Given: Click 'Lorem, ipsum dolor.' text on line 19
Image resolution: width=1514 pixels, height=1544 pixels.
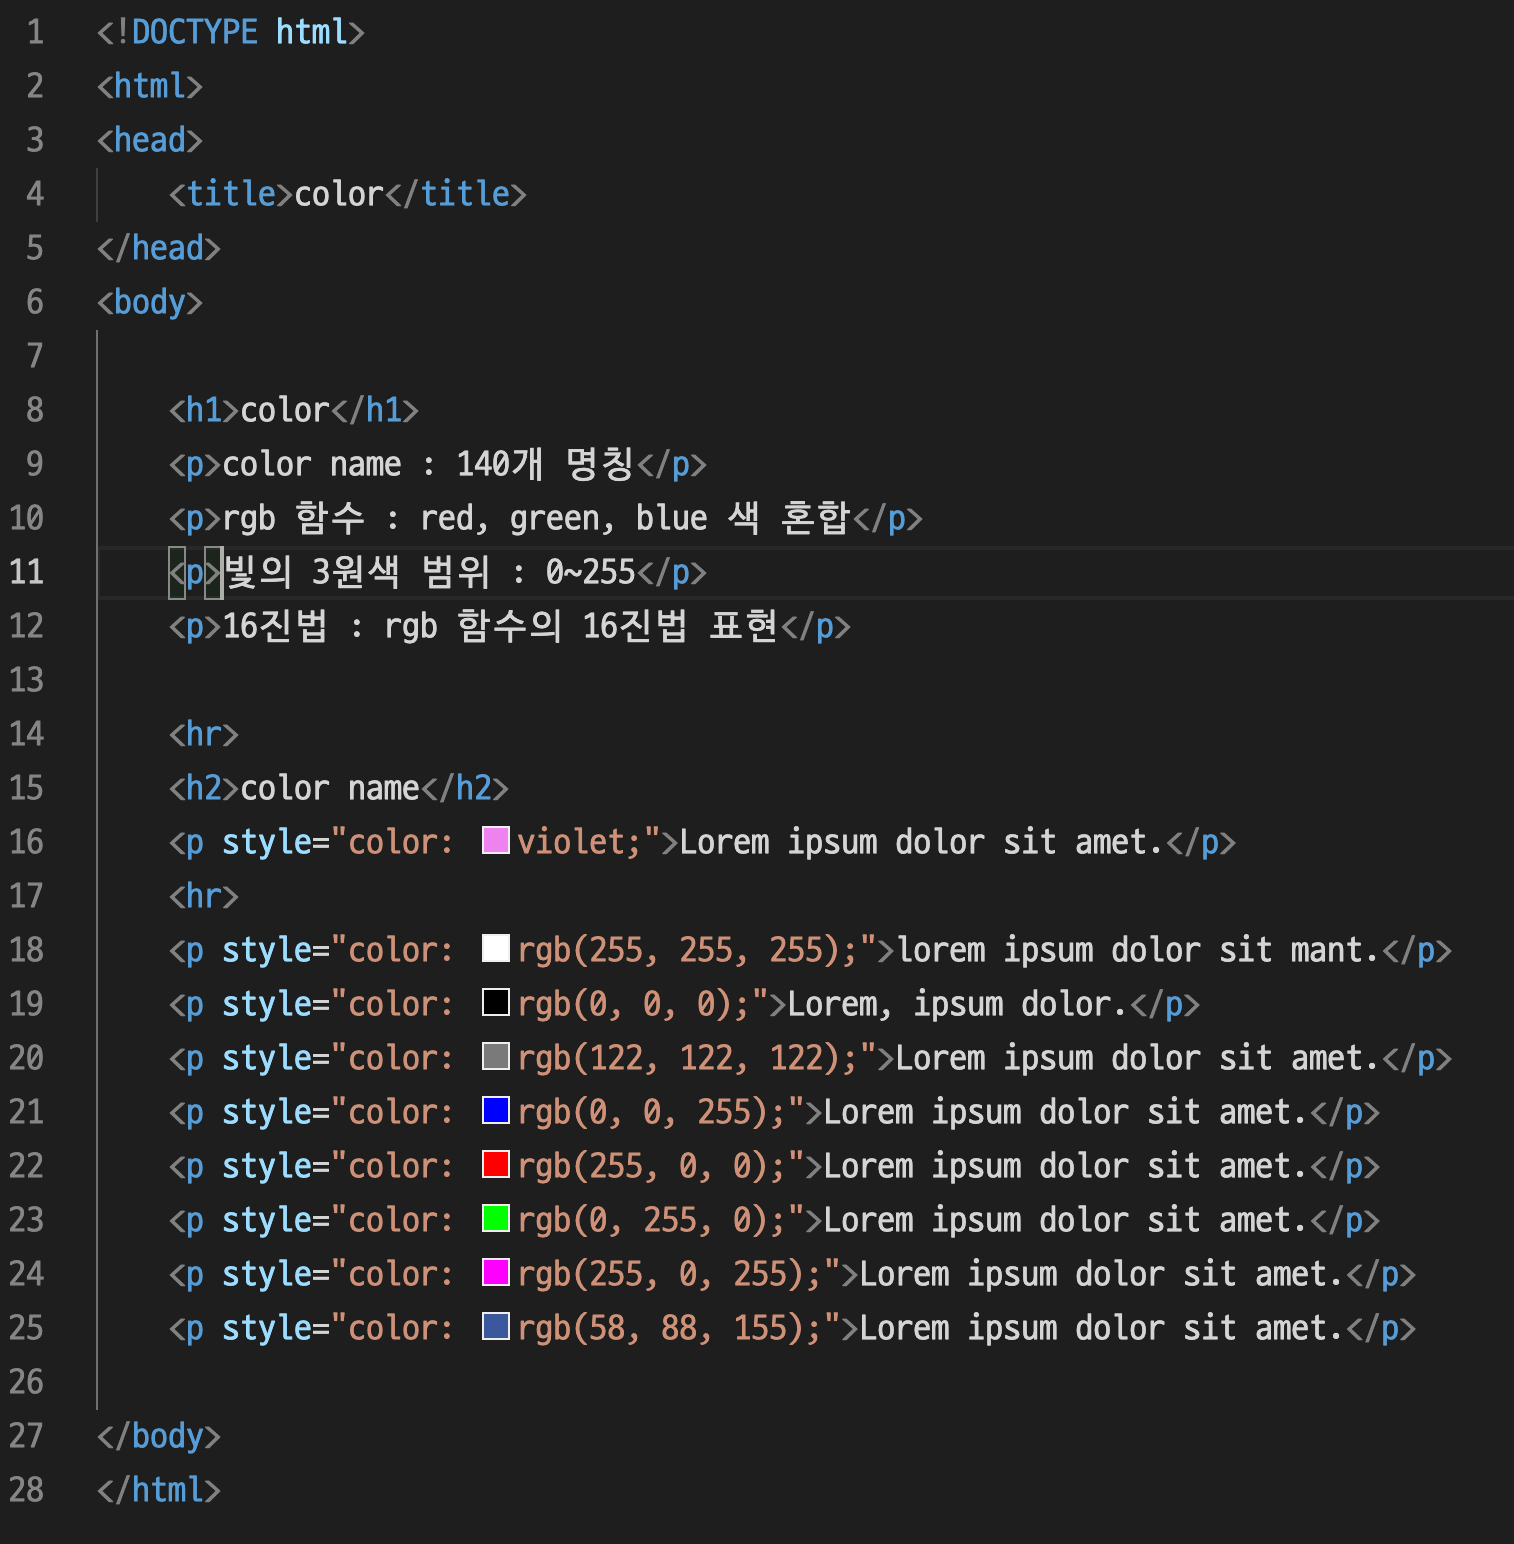Looking at the screenshot, I should coord(958,1004).
